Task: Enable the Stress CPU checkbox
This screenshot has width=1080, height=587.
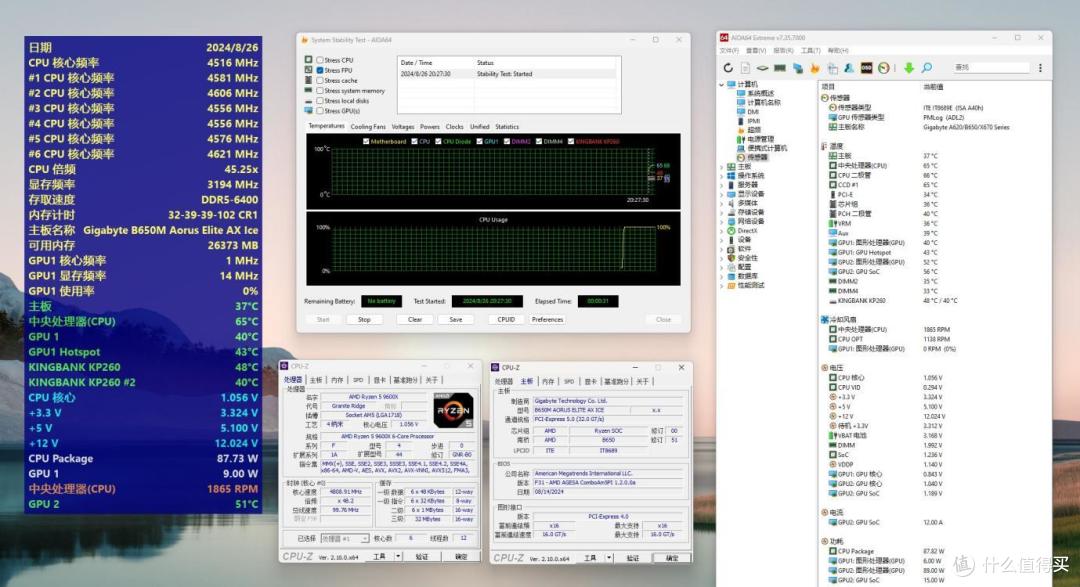Action: pos(320,60)
